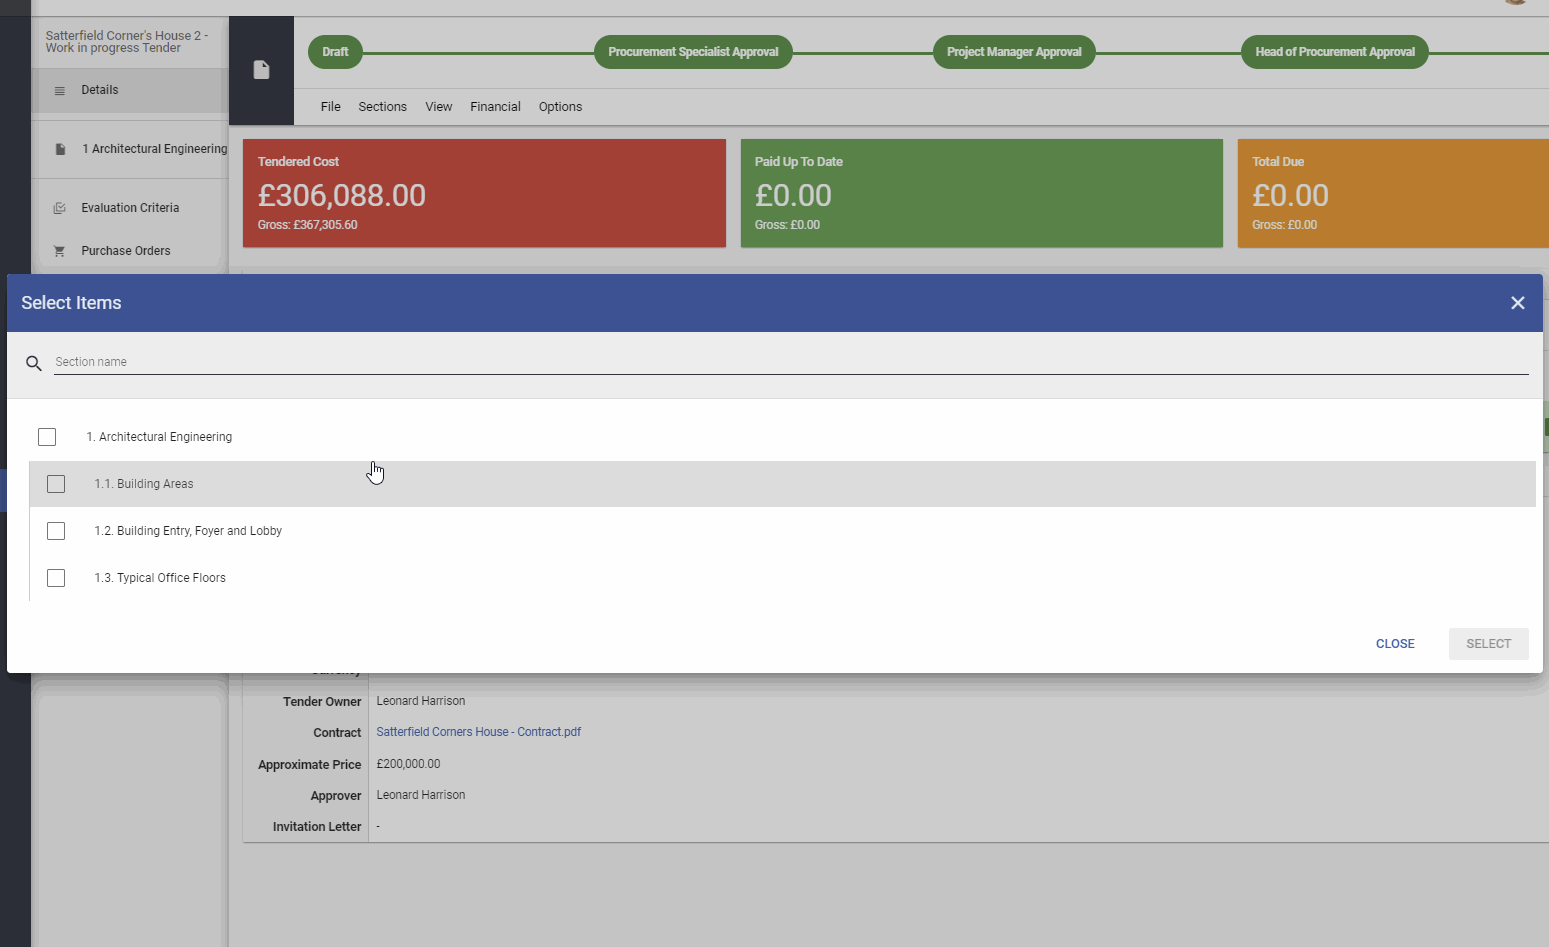
Task: Click the search magnifier icon in dialog
Action: 34,363
